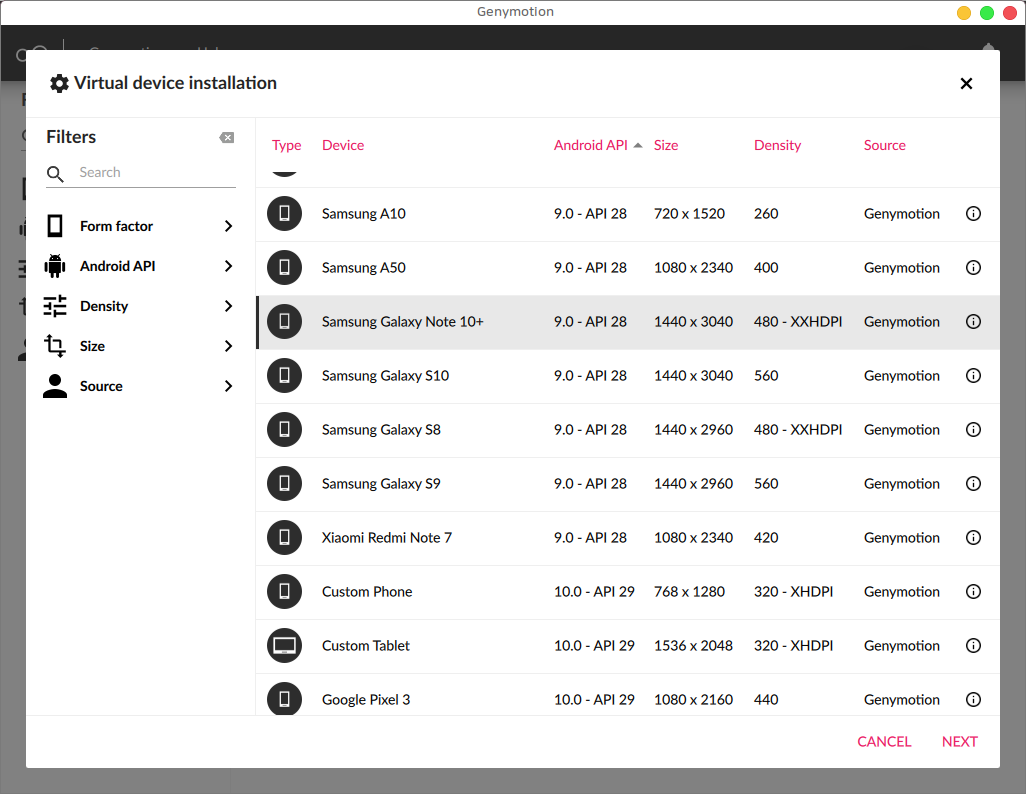1026x794 pixels.
Task: Select the Samsung Galaxy S8 row
Action: pyautogui.click(x=600, y=430)
